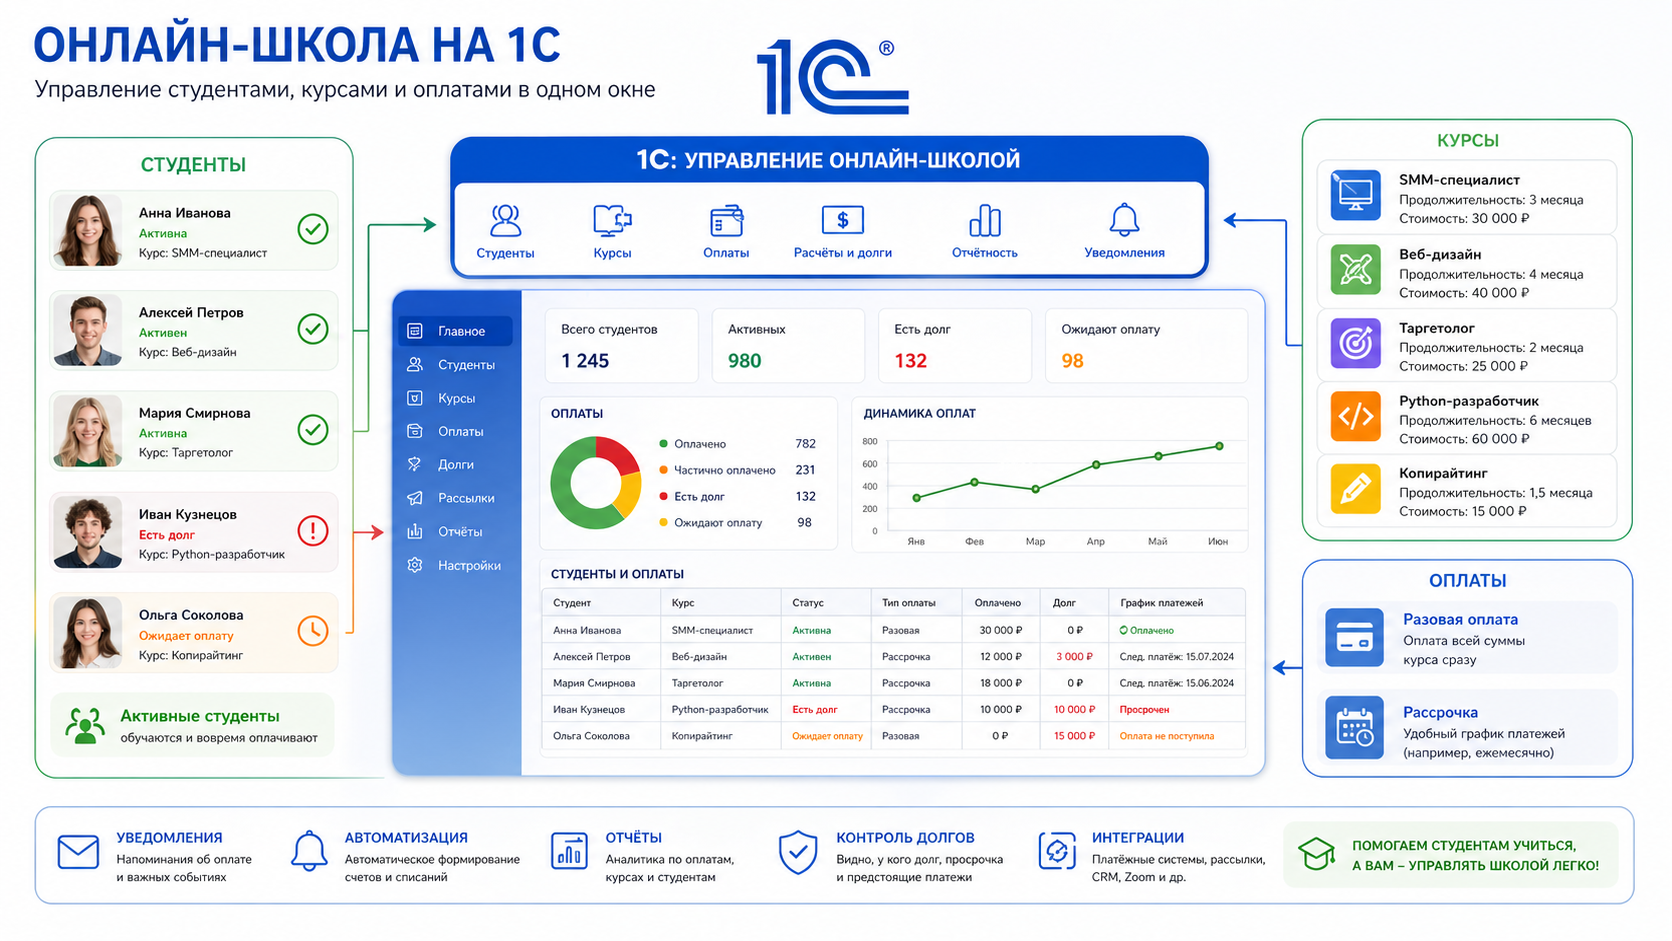Click the Уведомления bell in top navigation

pyautogui.click(x=1124, y=220)
